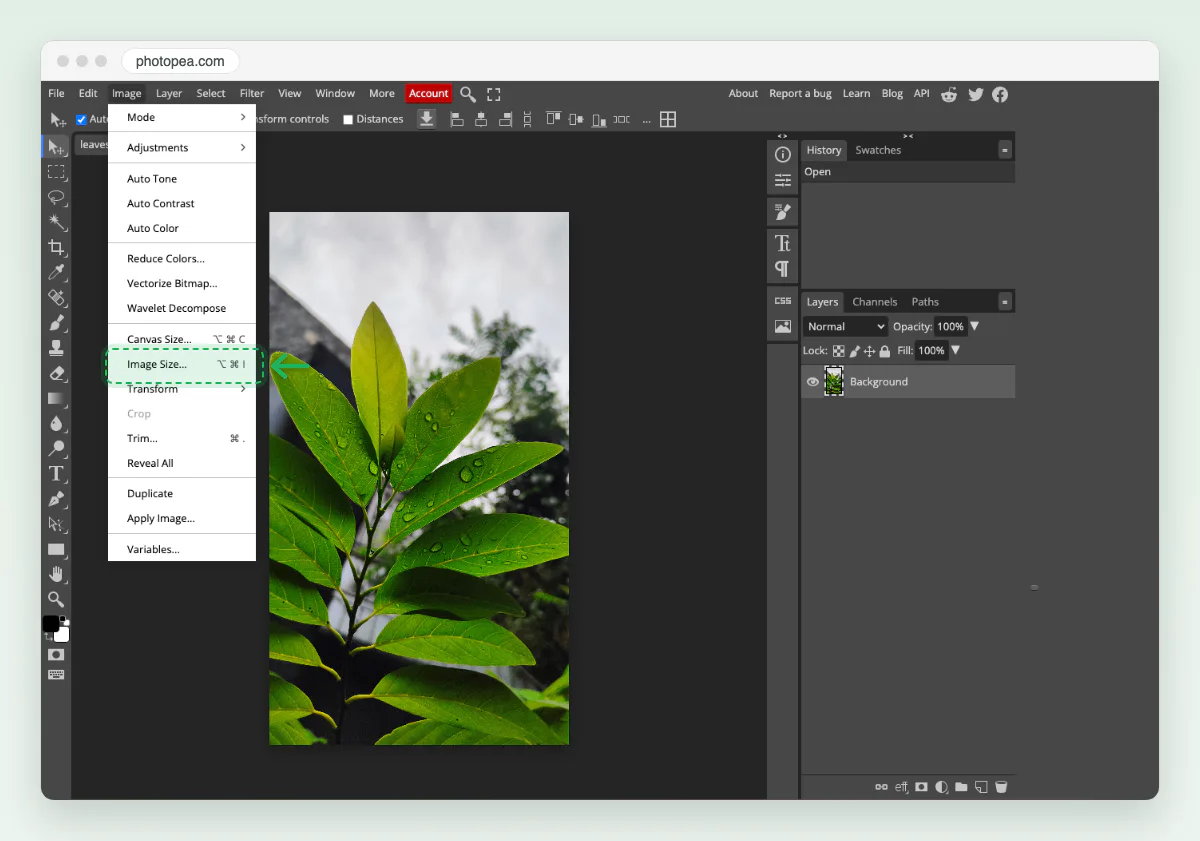
Task: Click the search magnifier in menu bar
Action: [x=468, y=94]
